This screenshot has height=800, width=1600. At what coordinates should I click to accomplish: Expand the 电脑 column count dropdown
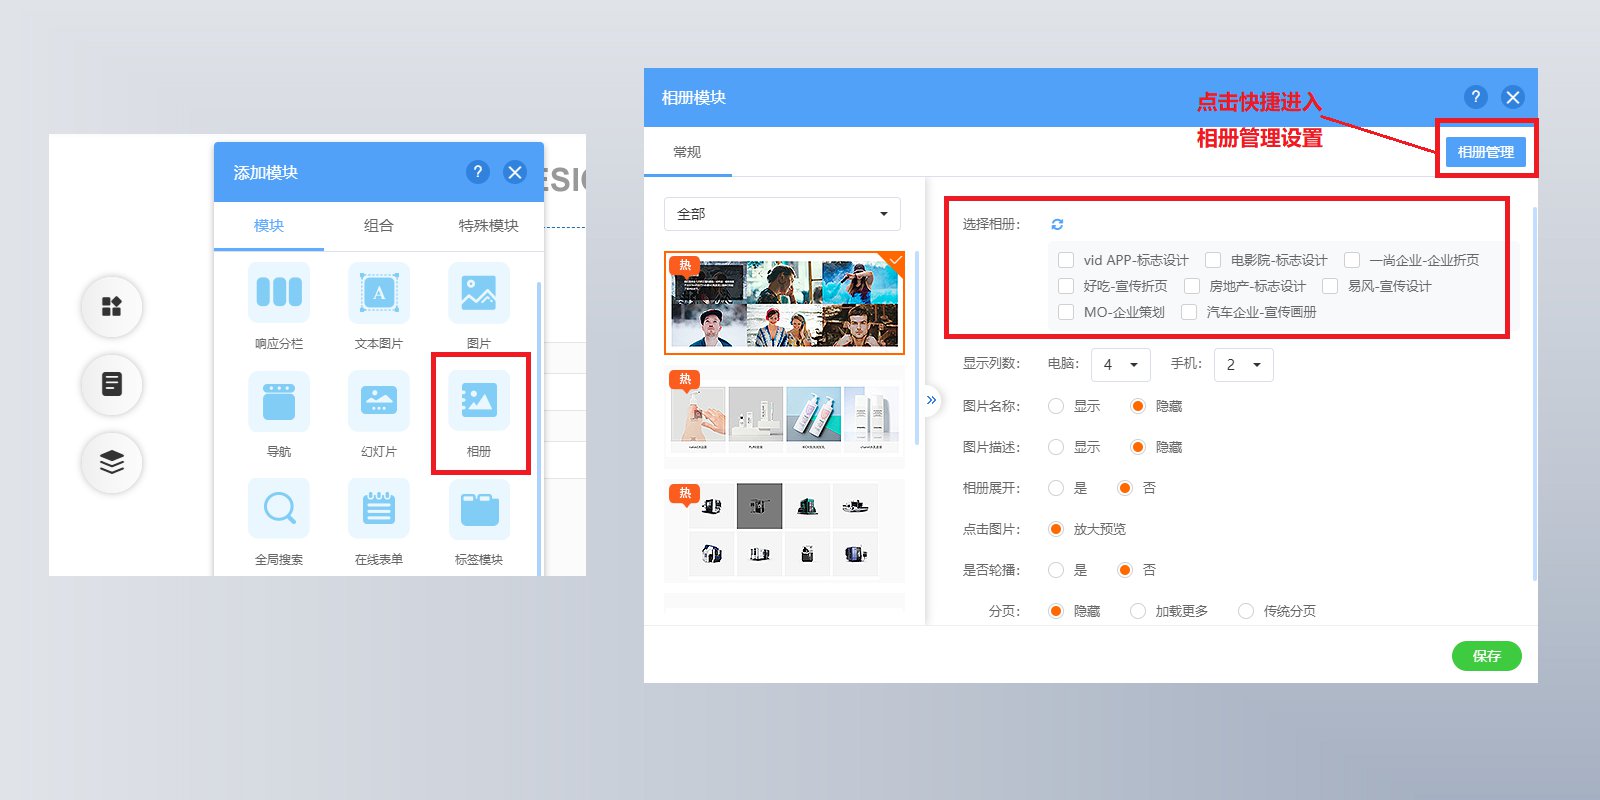[x=1121, y=365]
